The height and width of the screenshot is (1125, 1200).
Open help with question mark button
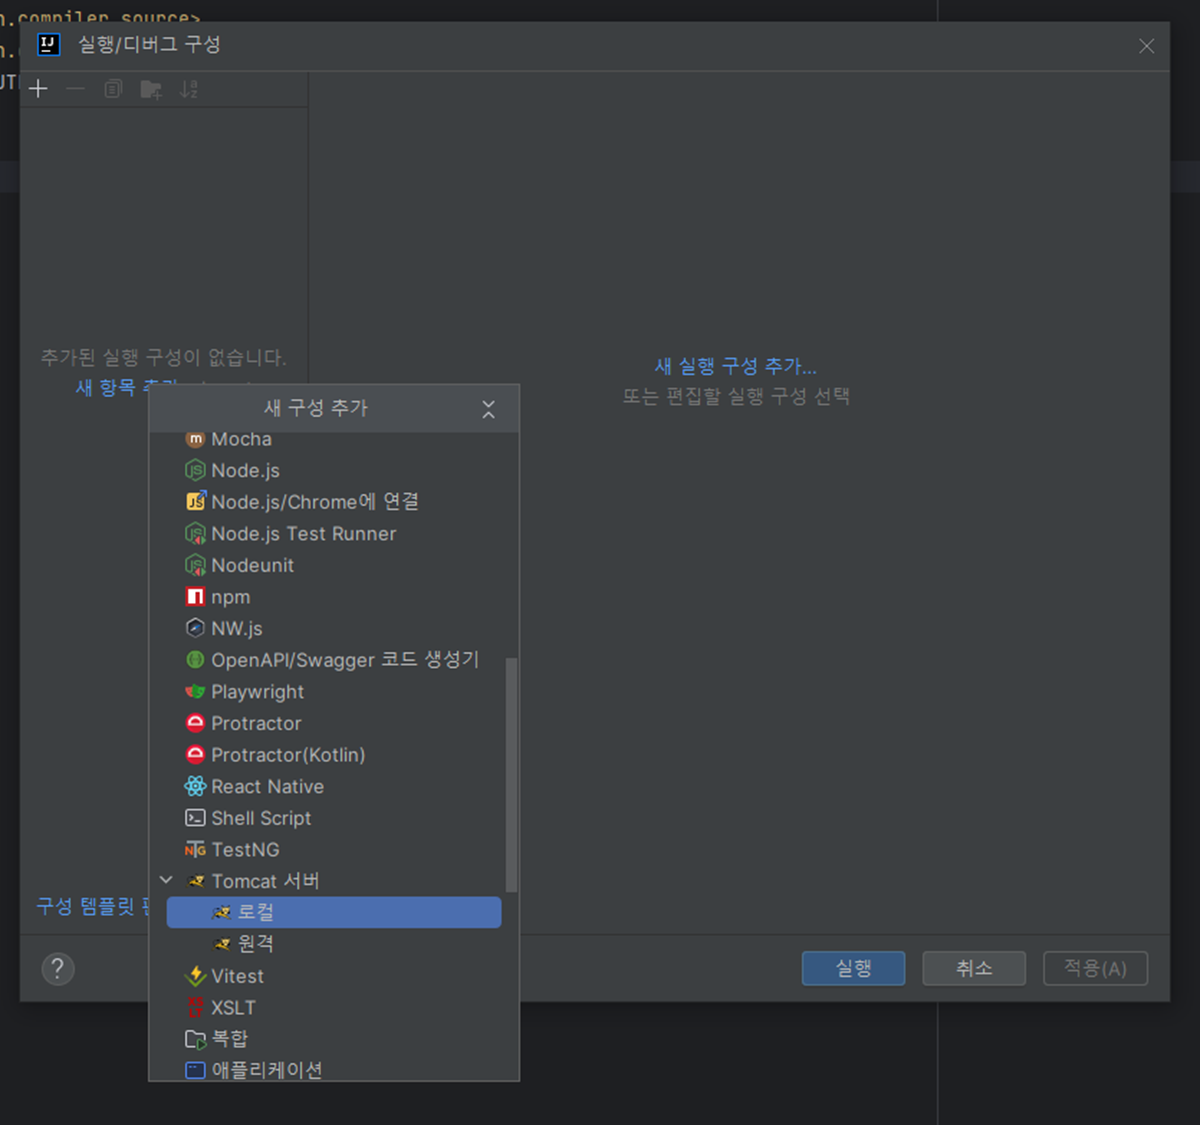[x=58, y=968]
